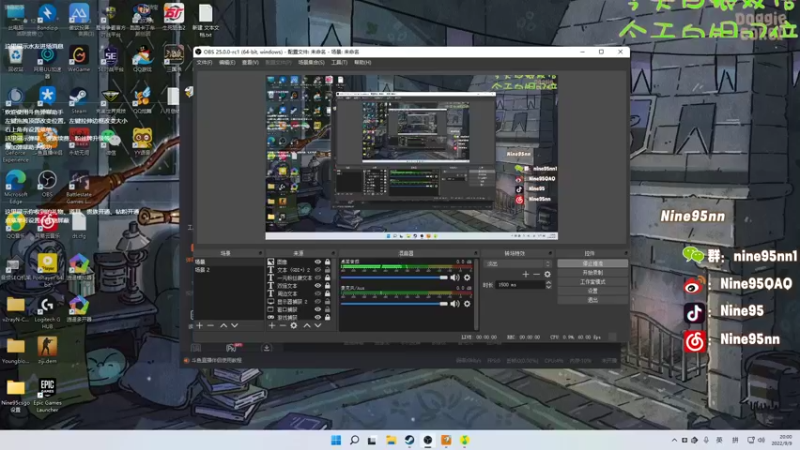Viewport: 800px width, 450px height.
Task: Enable 工作室模式 in controls
Action: pos(592,282)
